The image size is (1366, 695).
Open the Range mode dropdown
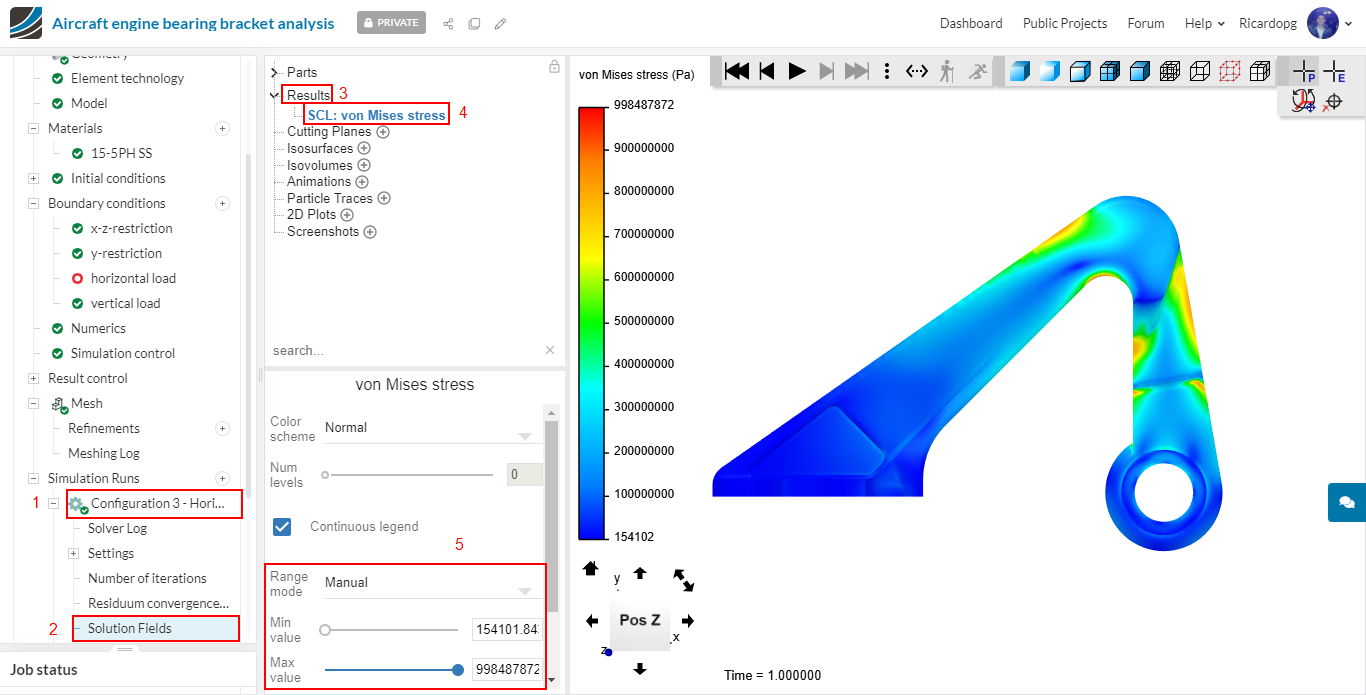(432, 583)
